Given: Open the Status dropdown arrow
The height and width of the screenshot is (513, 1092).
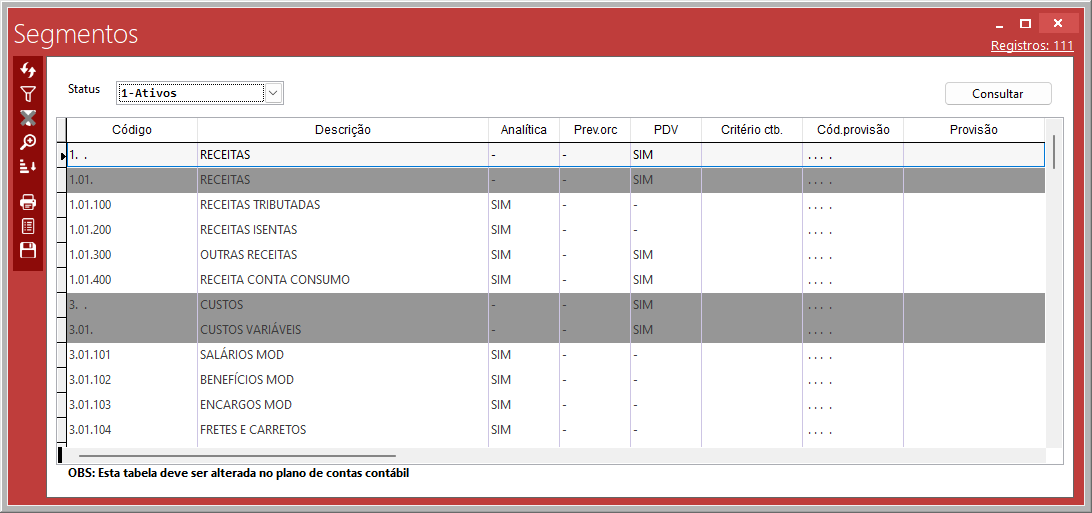Looking at the screenshot, I should tap(274, 93).
